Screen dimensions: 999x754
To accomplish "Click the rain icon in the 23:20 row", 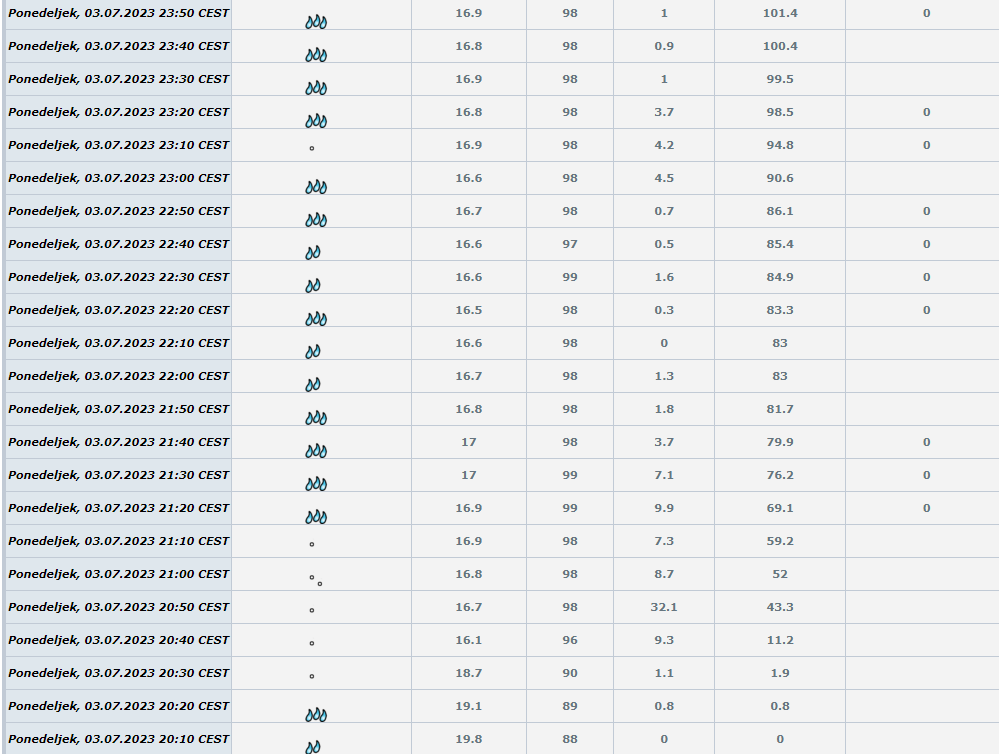I will (316, 121).
